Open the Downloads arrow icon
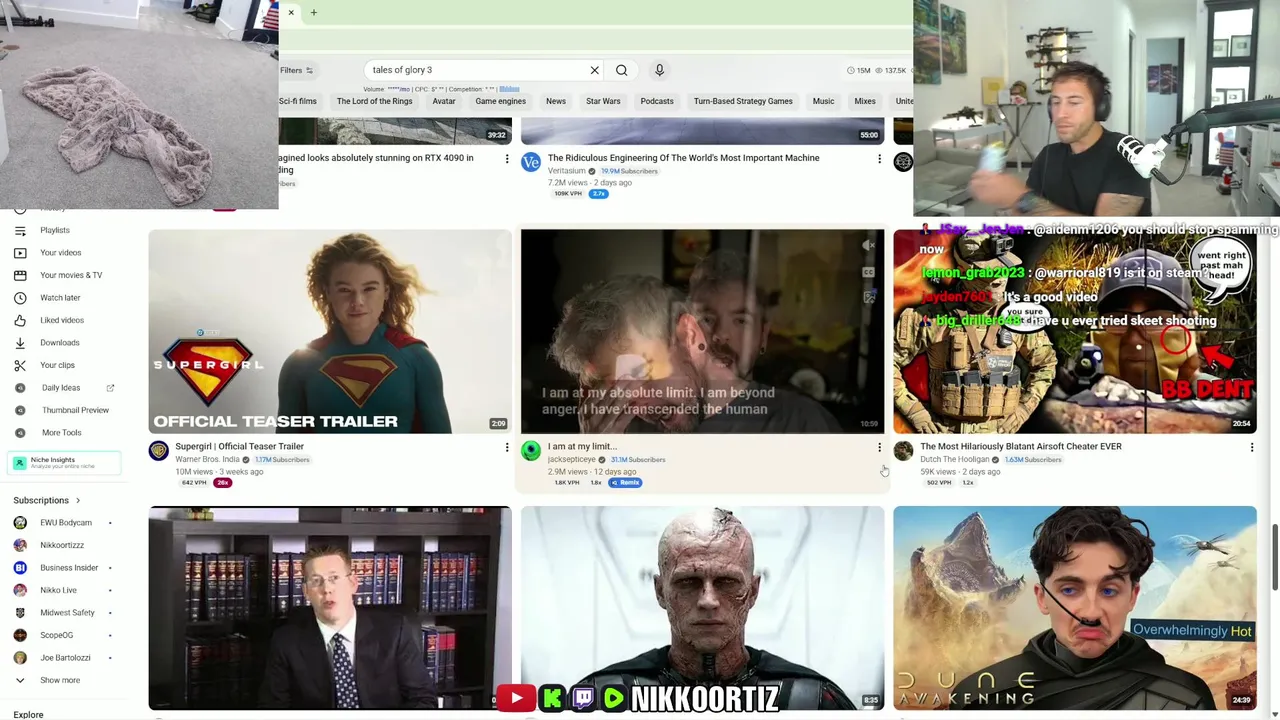Viewport: 1280px width, 720px height. [x=20, y=343]
